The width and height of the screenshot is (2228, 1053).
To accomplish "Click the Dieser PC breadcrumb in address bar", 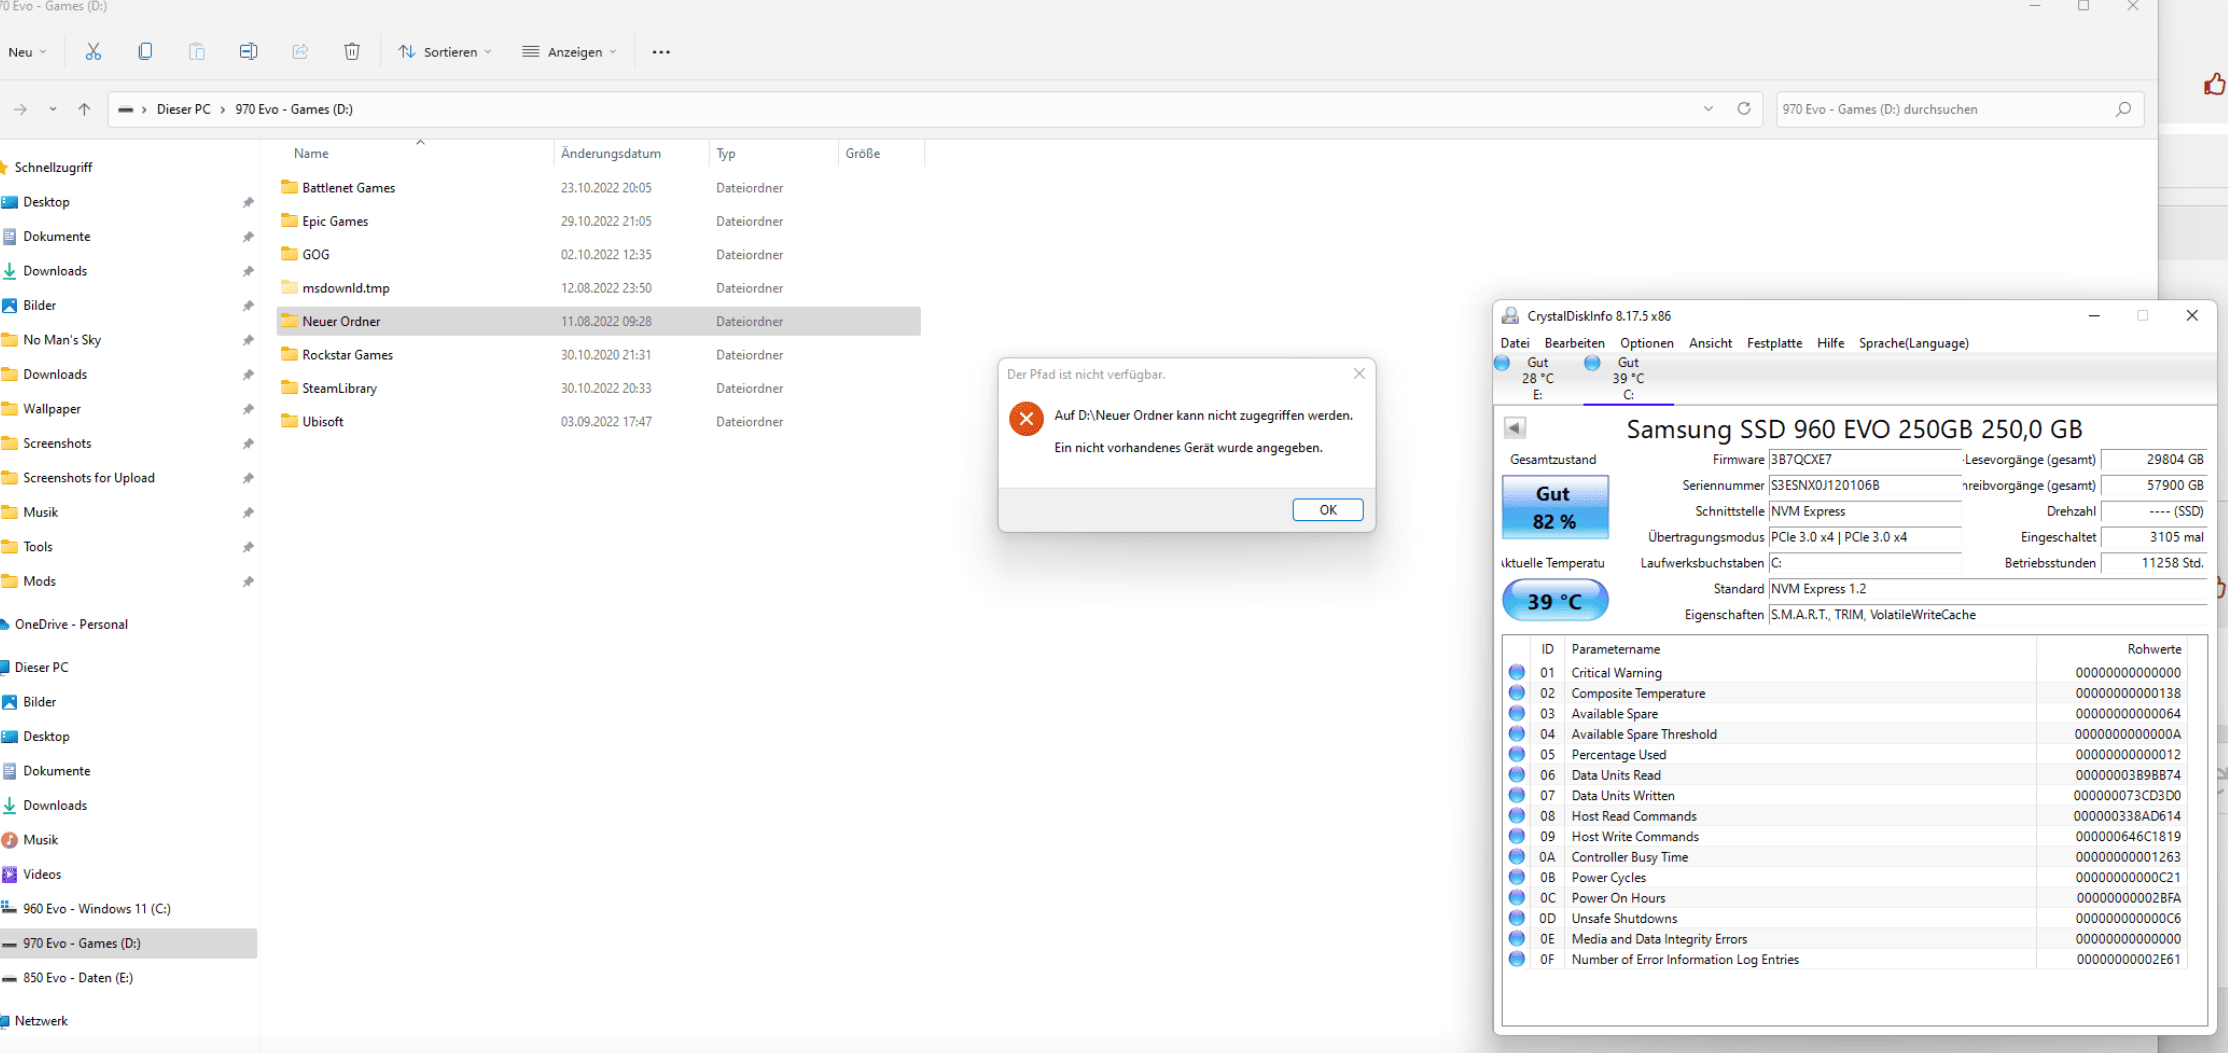I will tap(183, 109).
